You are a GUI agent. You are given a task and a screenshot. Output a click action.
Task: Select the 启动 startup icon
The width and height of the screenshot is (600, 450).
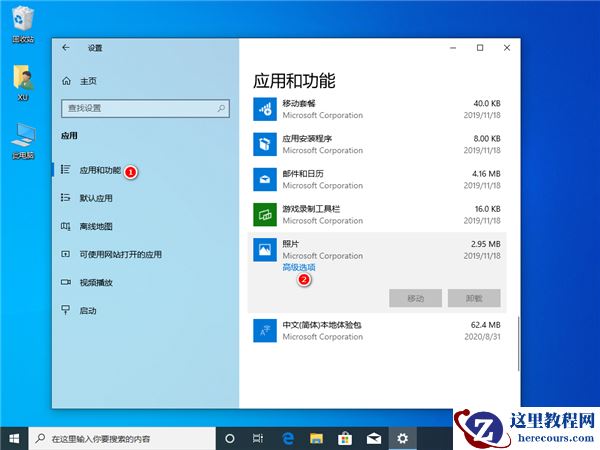65,310
